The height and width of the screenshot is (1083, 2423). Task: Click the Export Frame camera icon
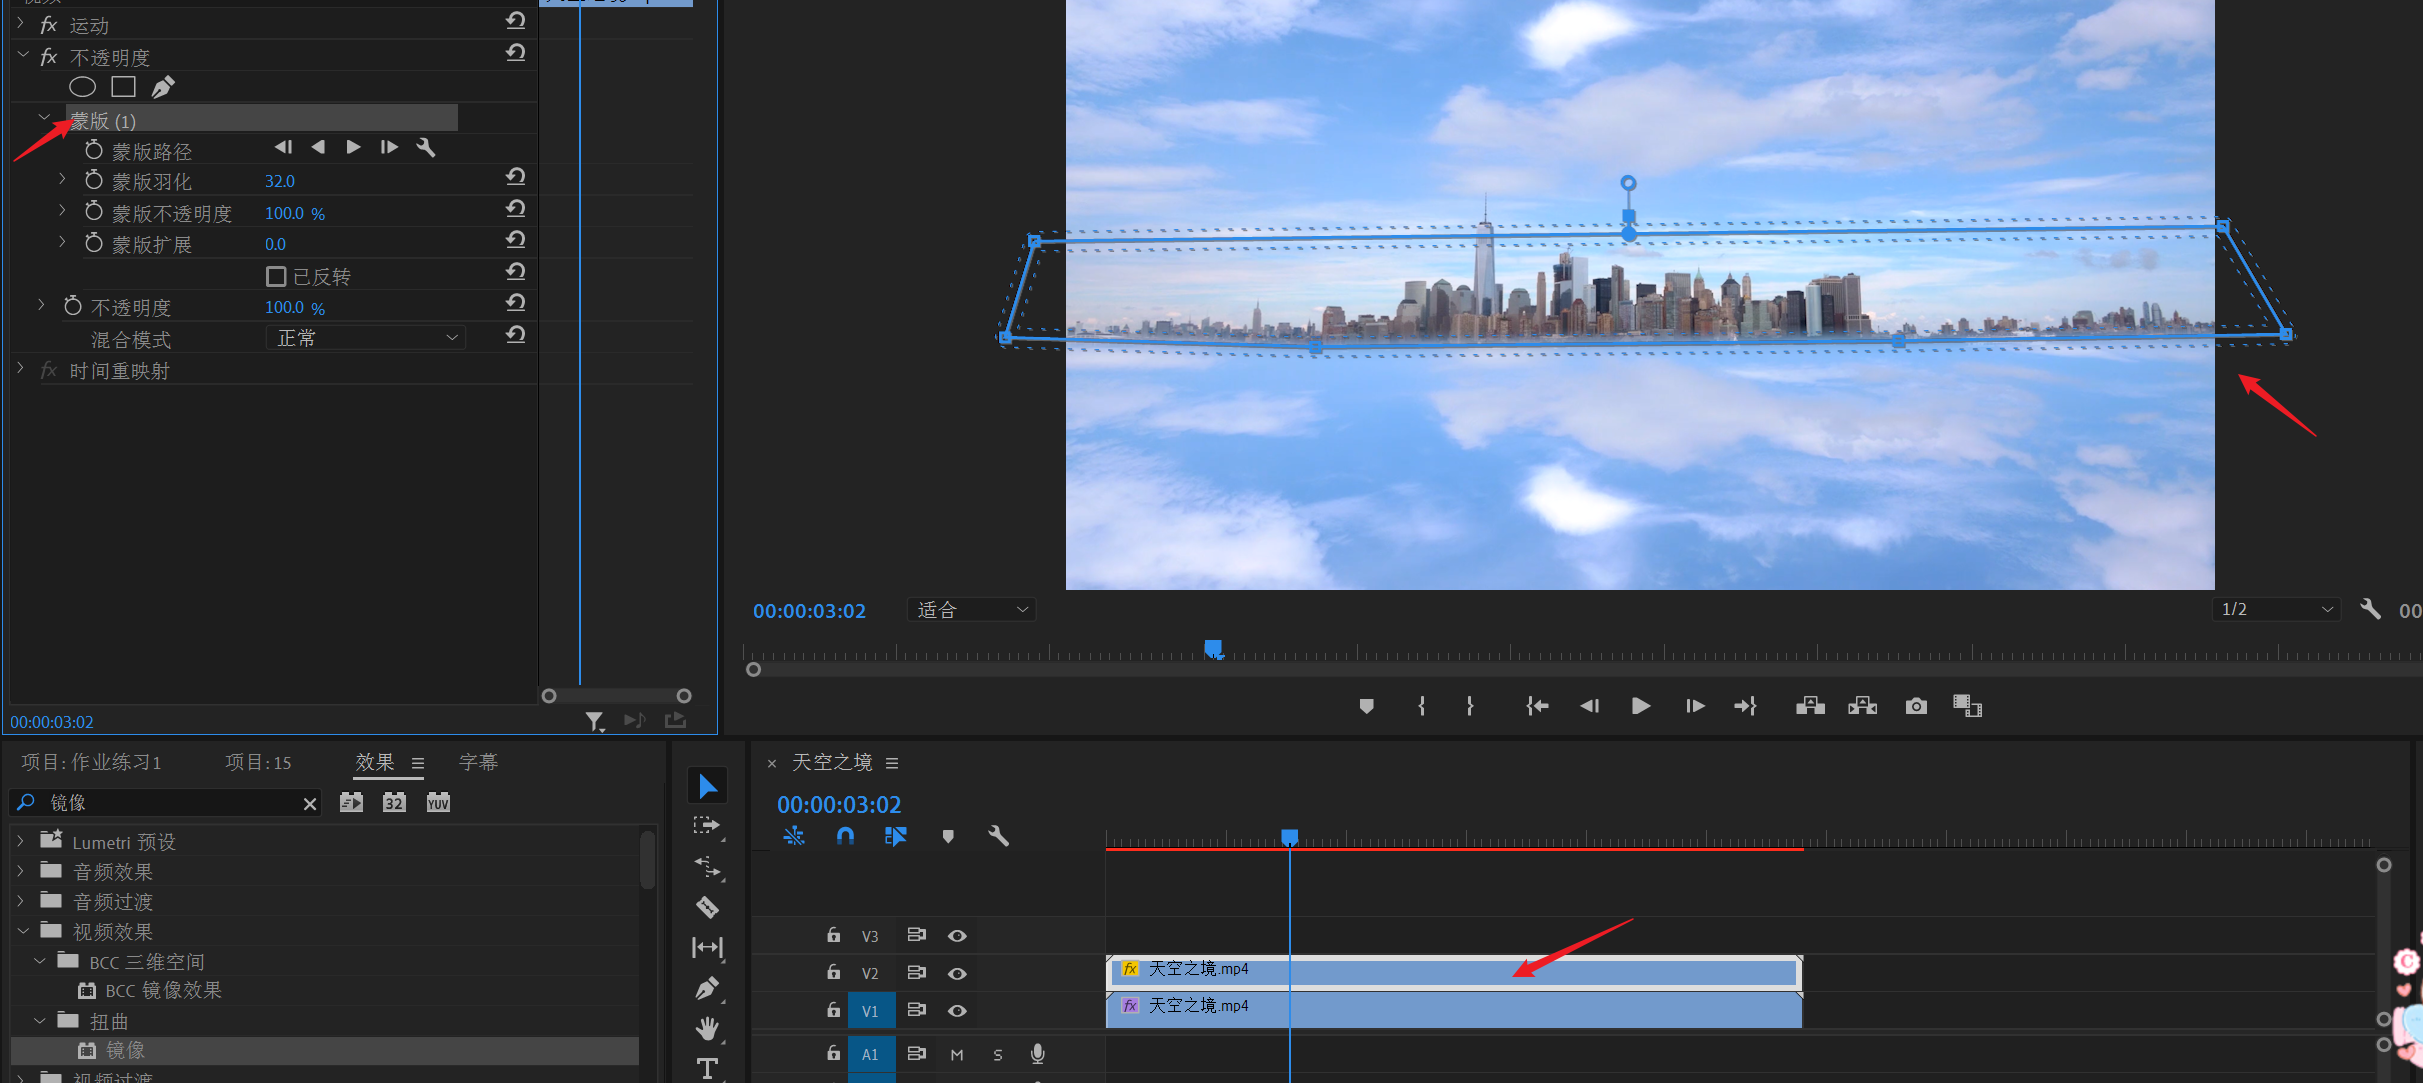tap(1915, 706)
